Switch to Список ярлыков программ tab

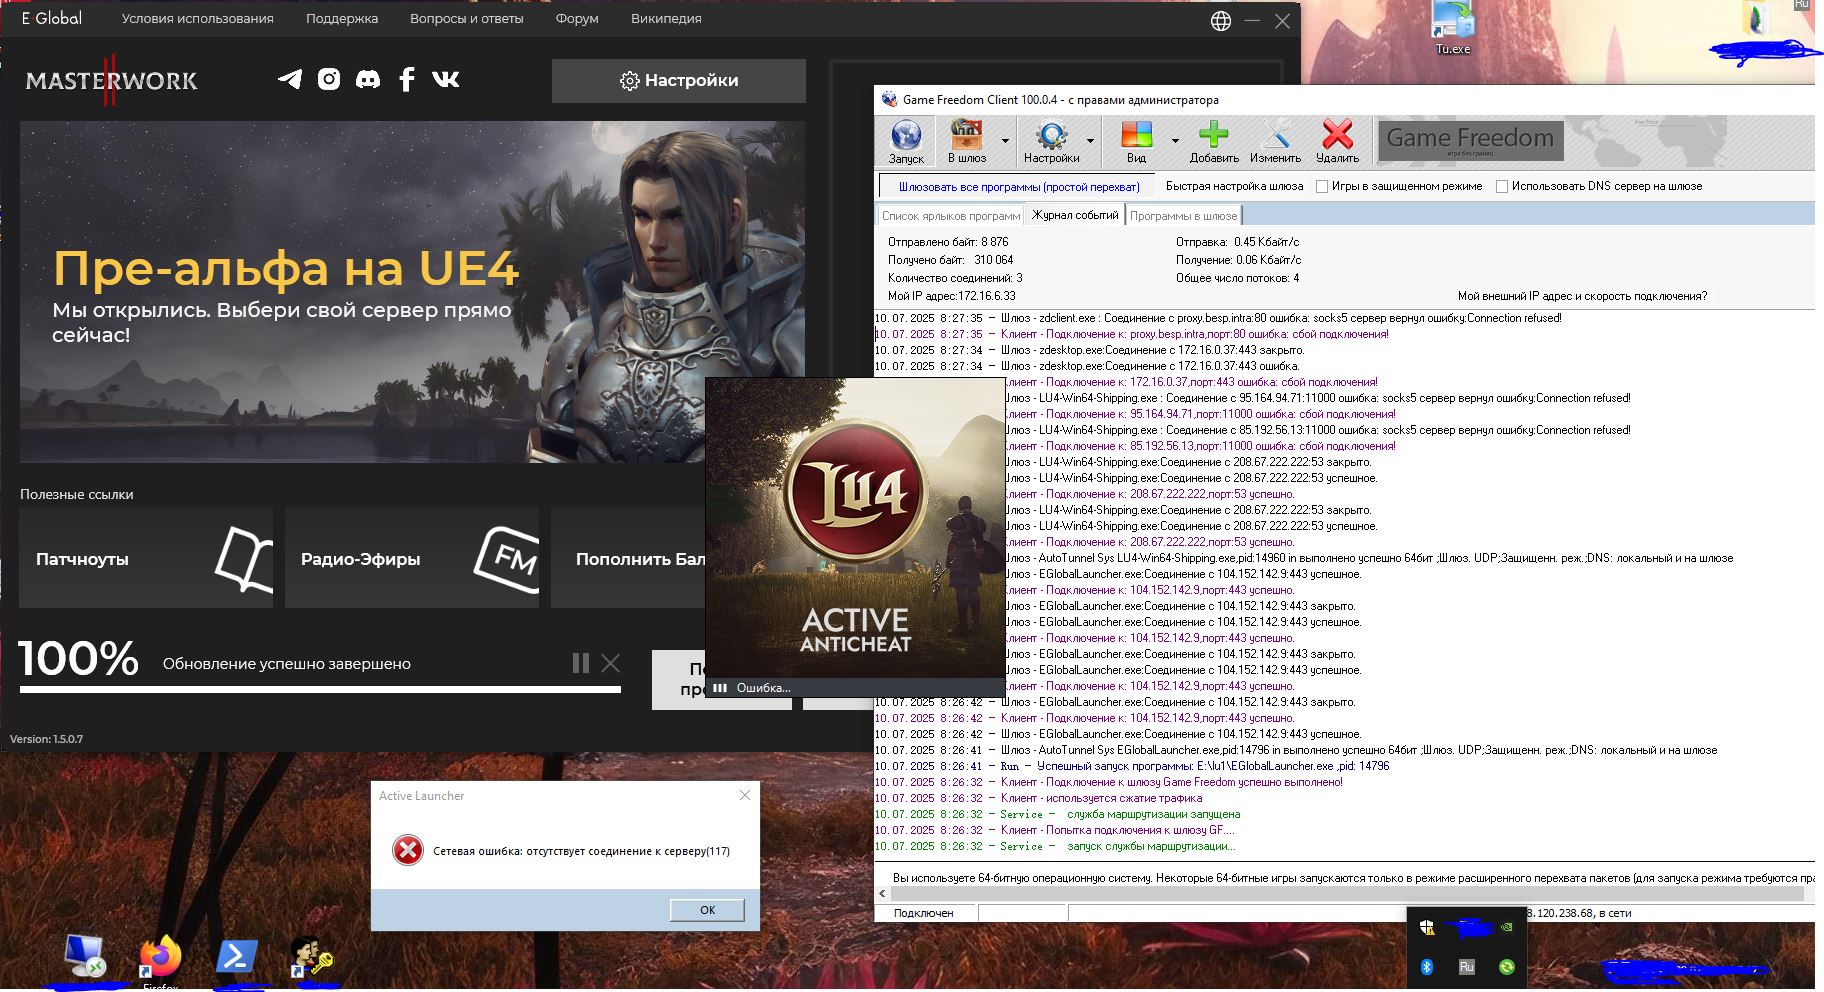point(951,216)
